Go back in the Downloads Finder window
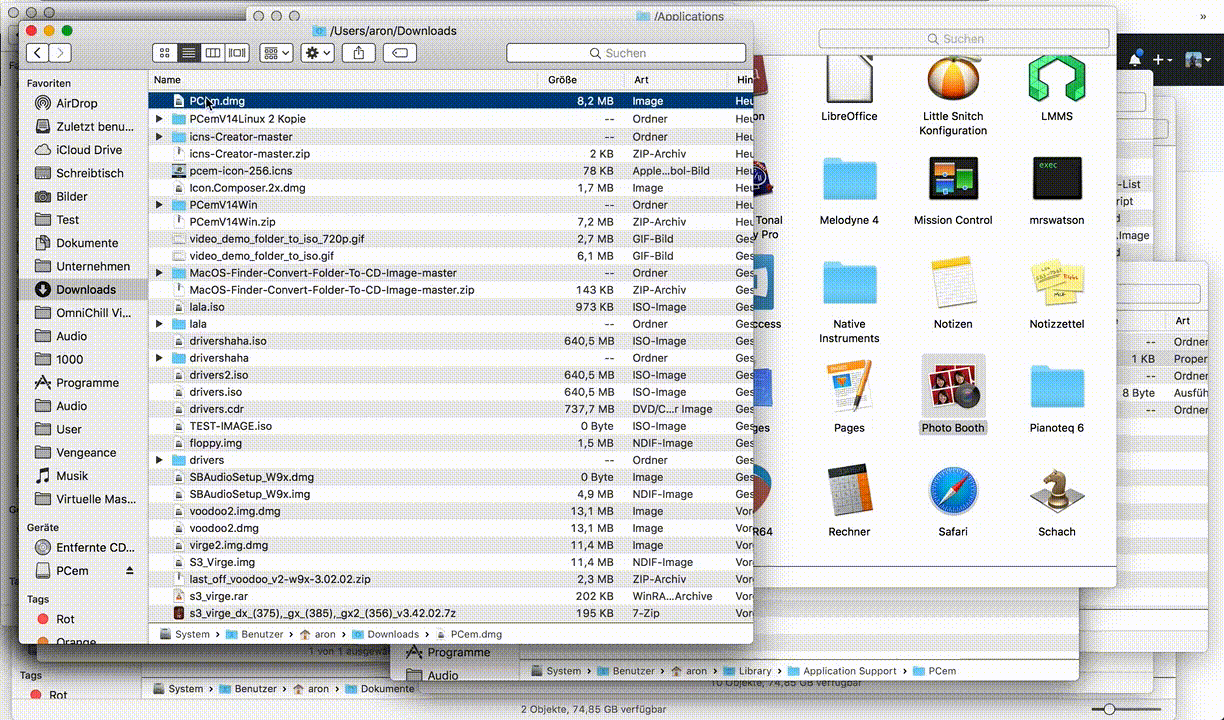1224x720 pixels. (x=38, y=53)
